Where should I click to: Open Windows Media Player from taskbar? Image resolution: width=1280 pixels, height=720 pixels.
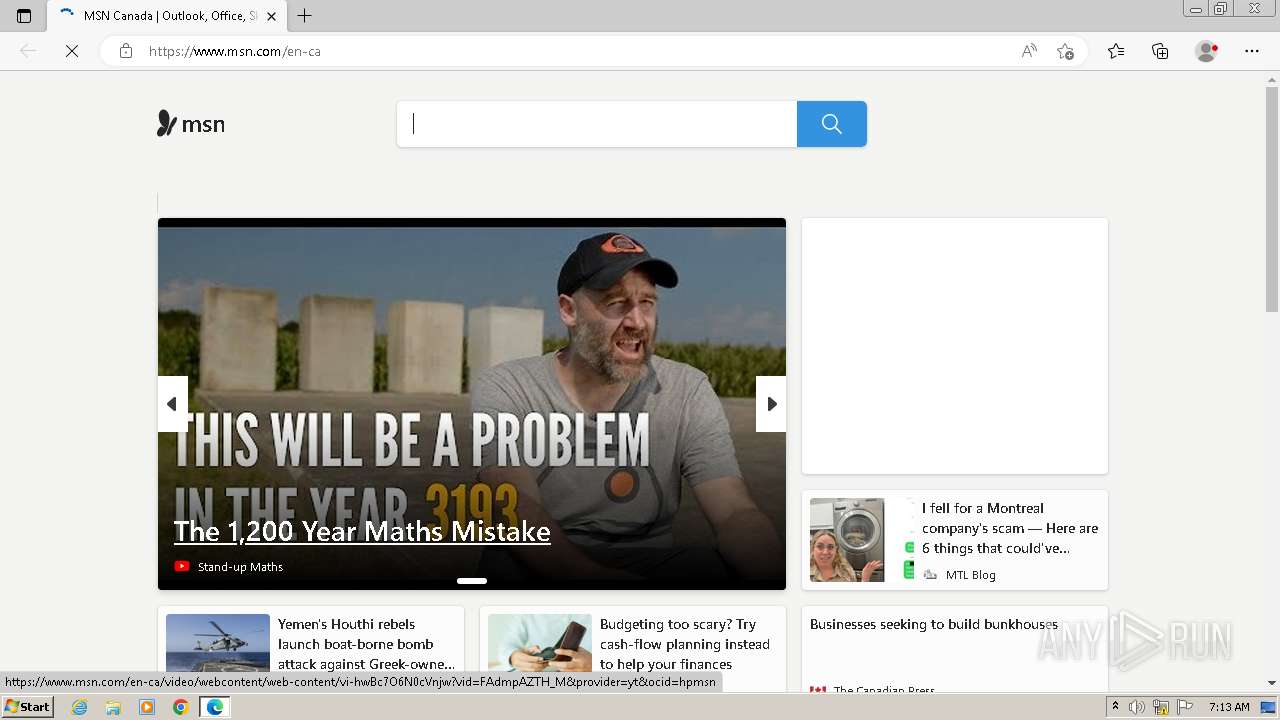point(147,707)
